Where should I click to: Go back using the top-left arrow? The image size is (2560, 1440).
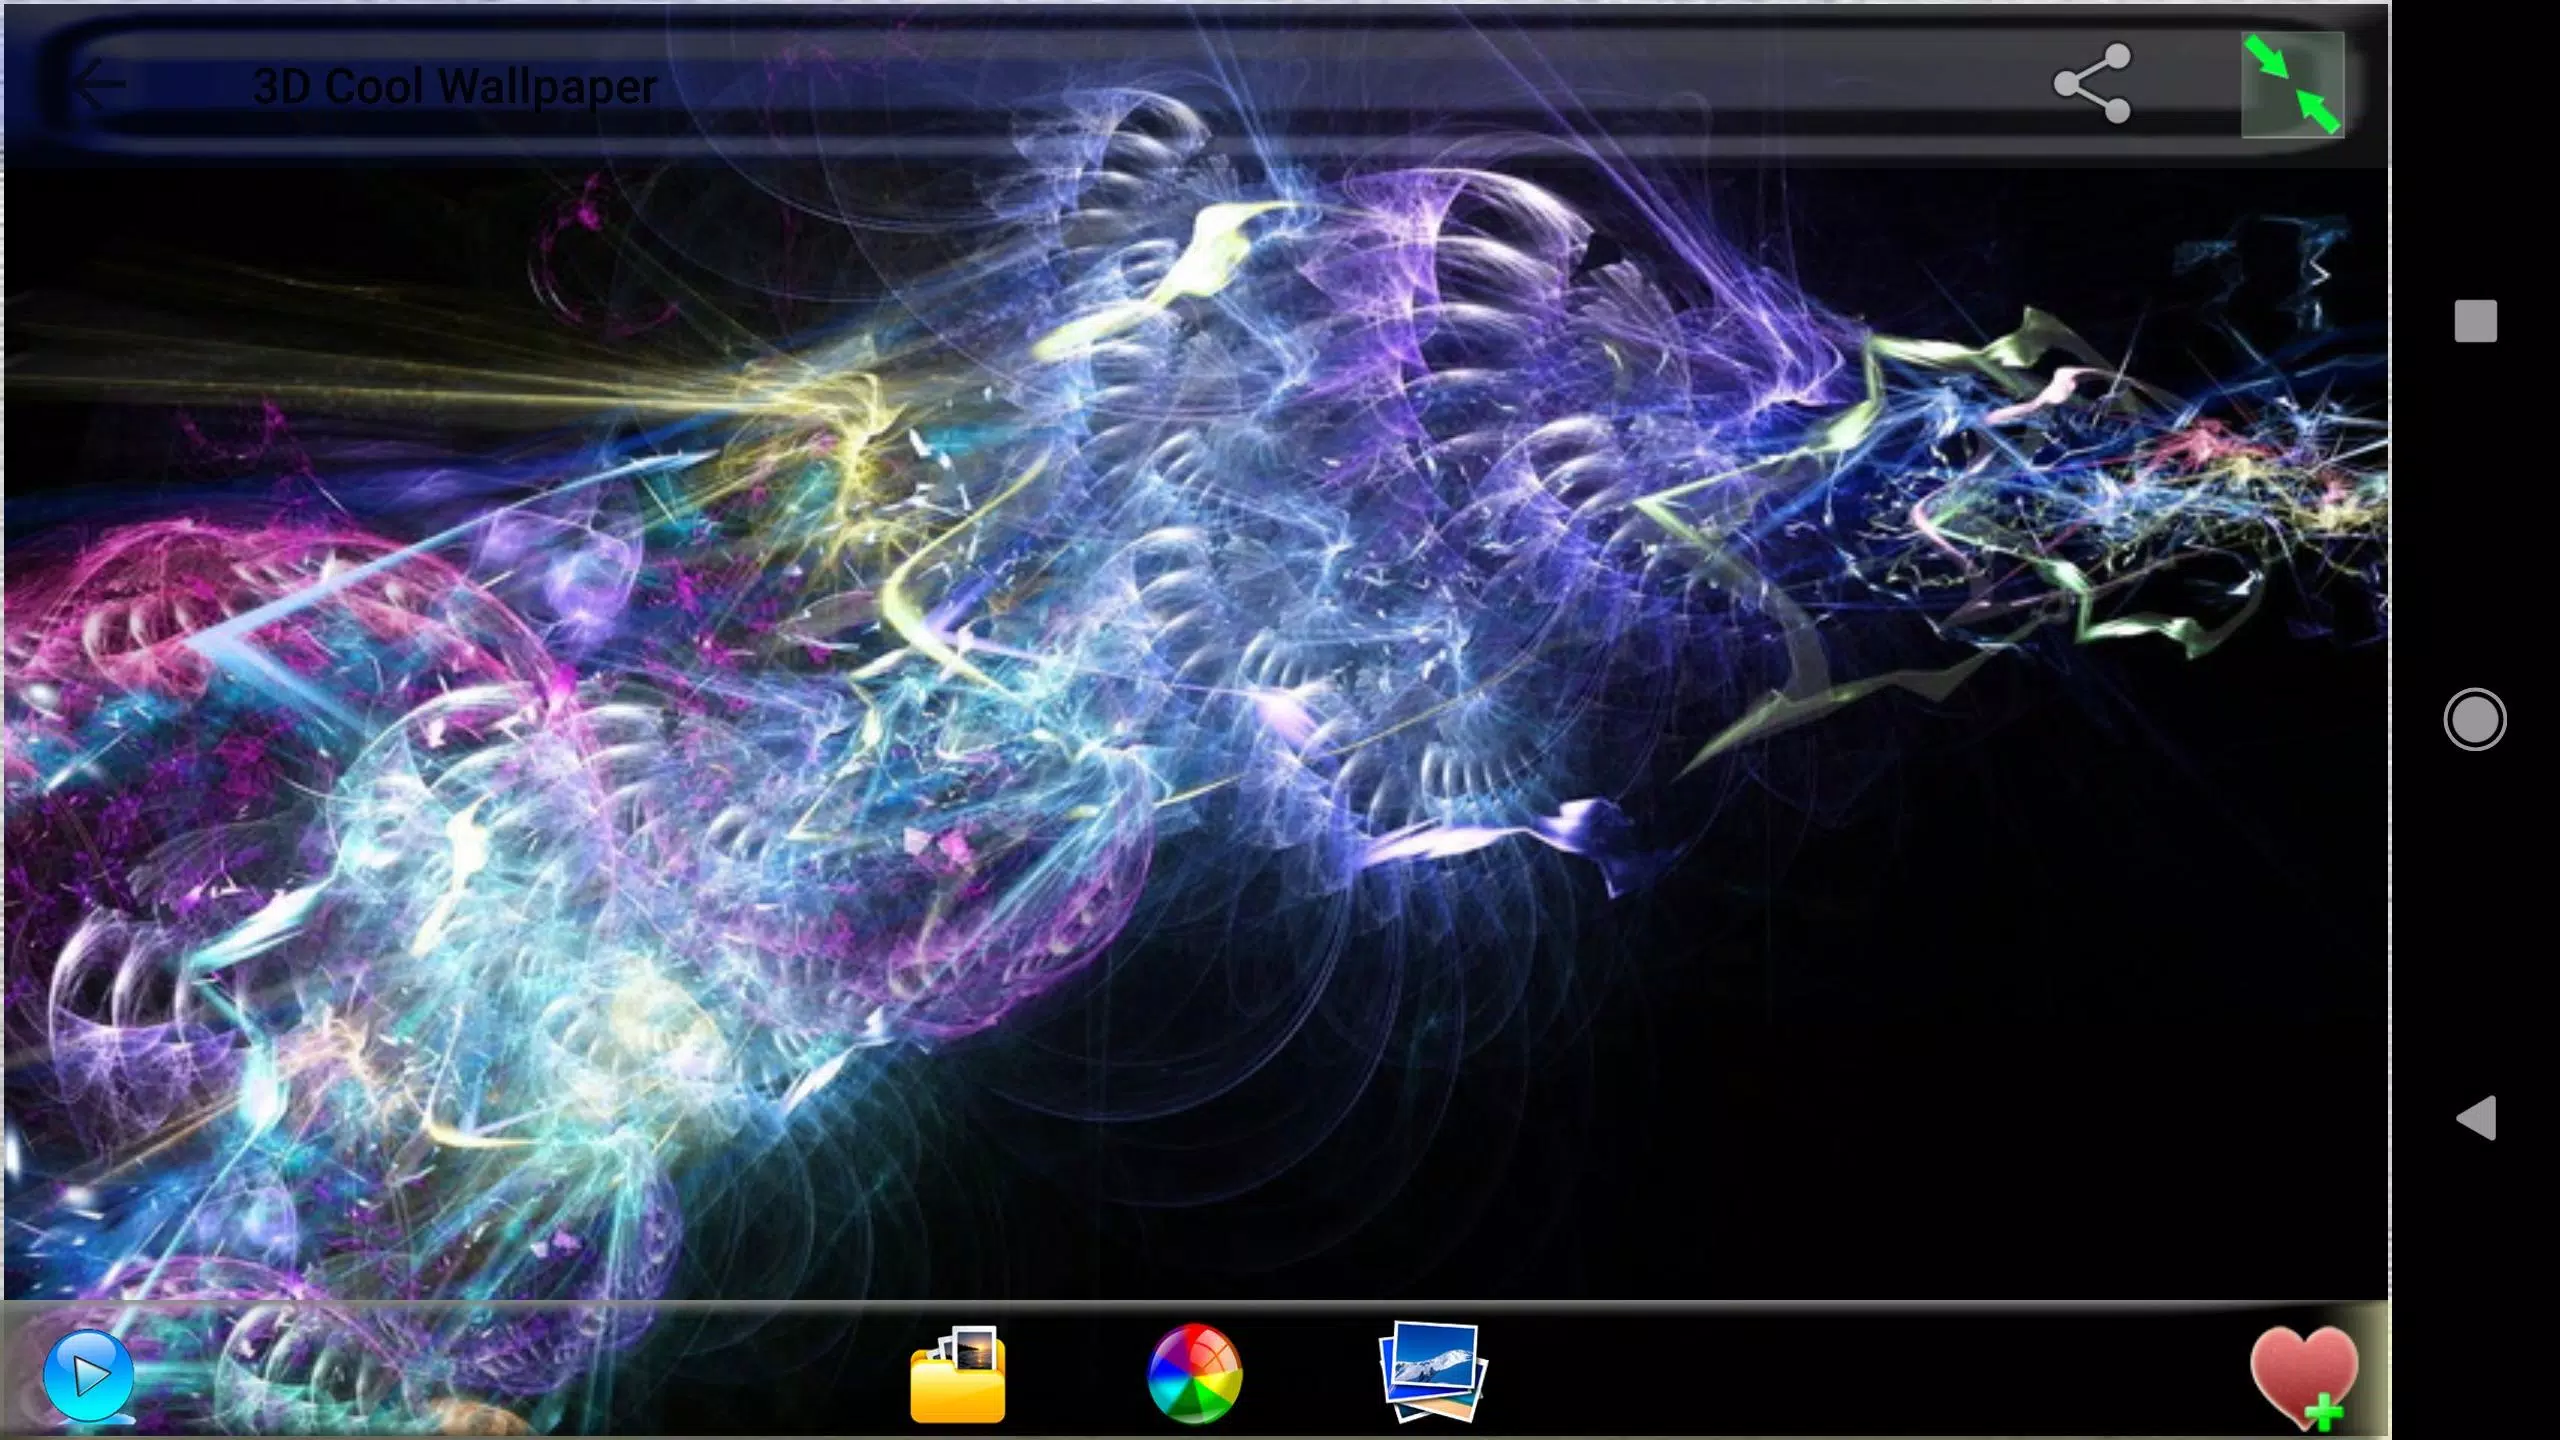(x=100, y=85)
